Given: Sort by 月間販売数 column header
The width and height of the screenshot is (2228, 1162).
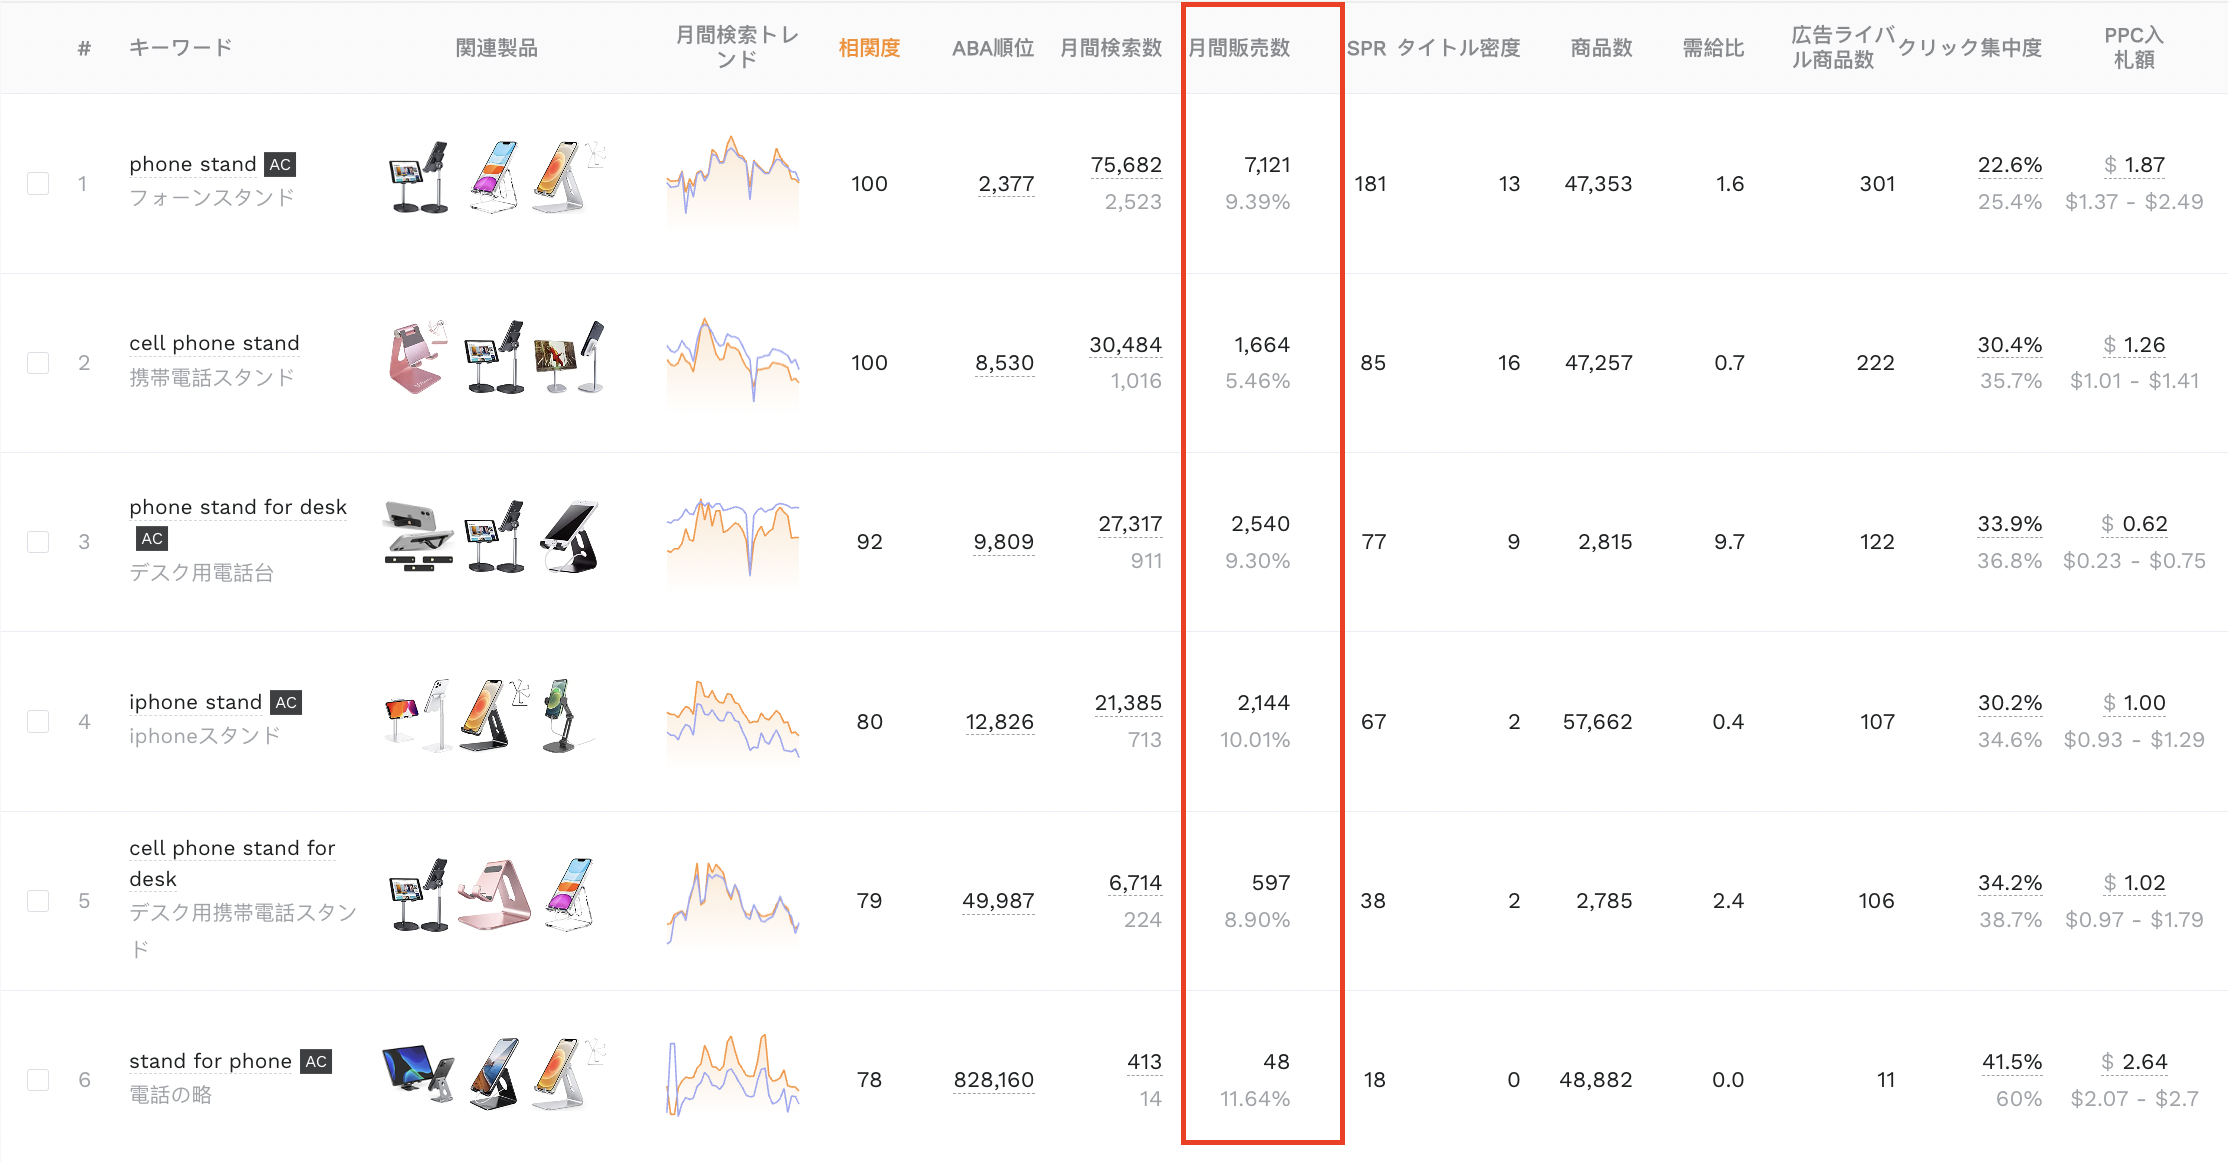Looking at the screenshot, I should [x=1239, y=47].
